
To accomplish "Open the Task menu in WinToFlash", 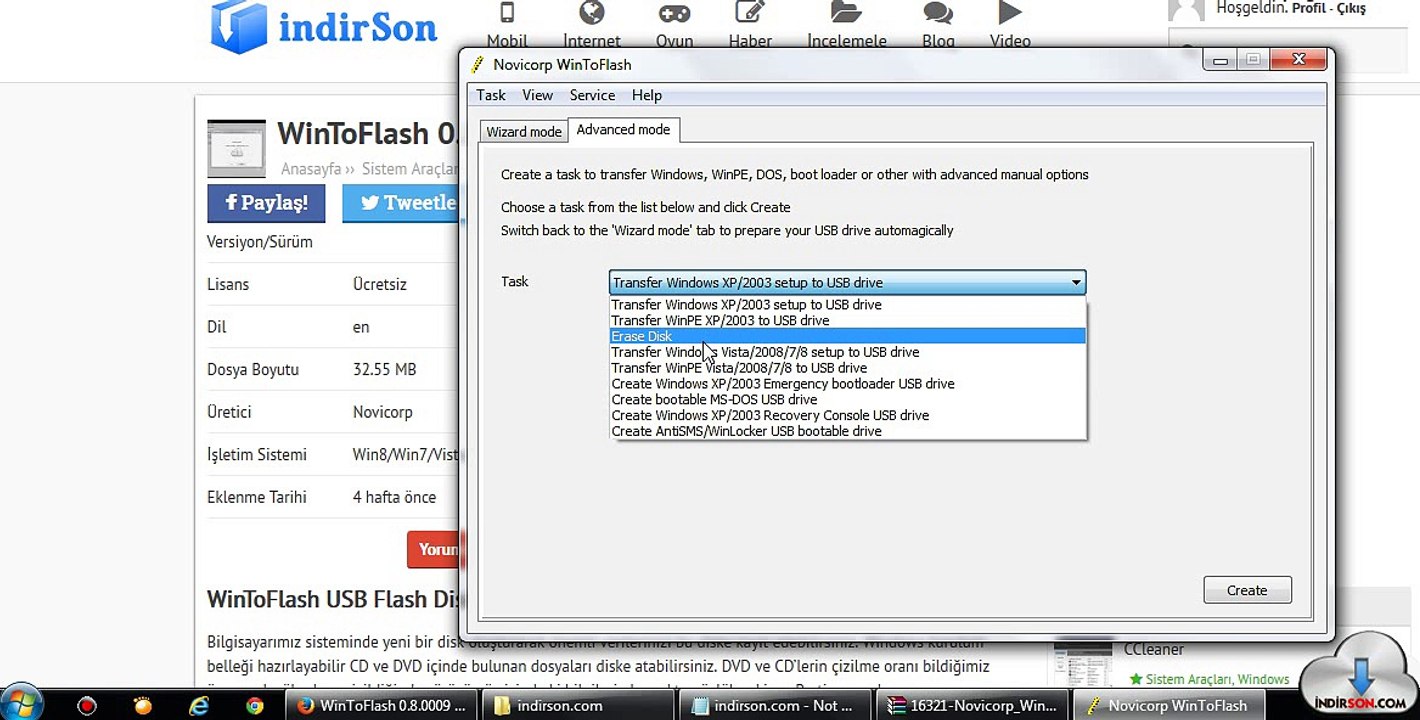I will click(491, 95).
